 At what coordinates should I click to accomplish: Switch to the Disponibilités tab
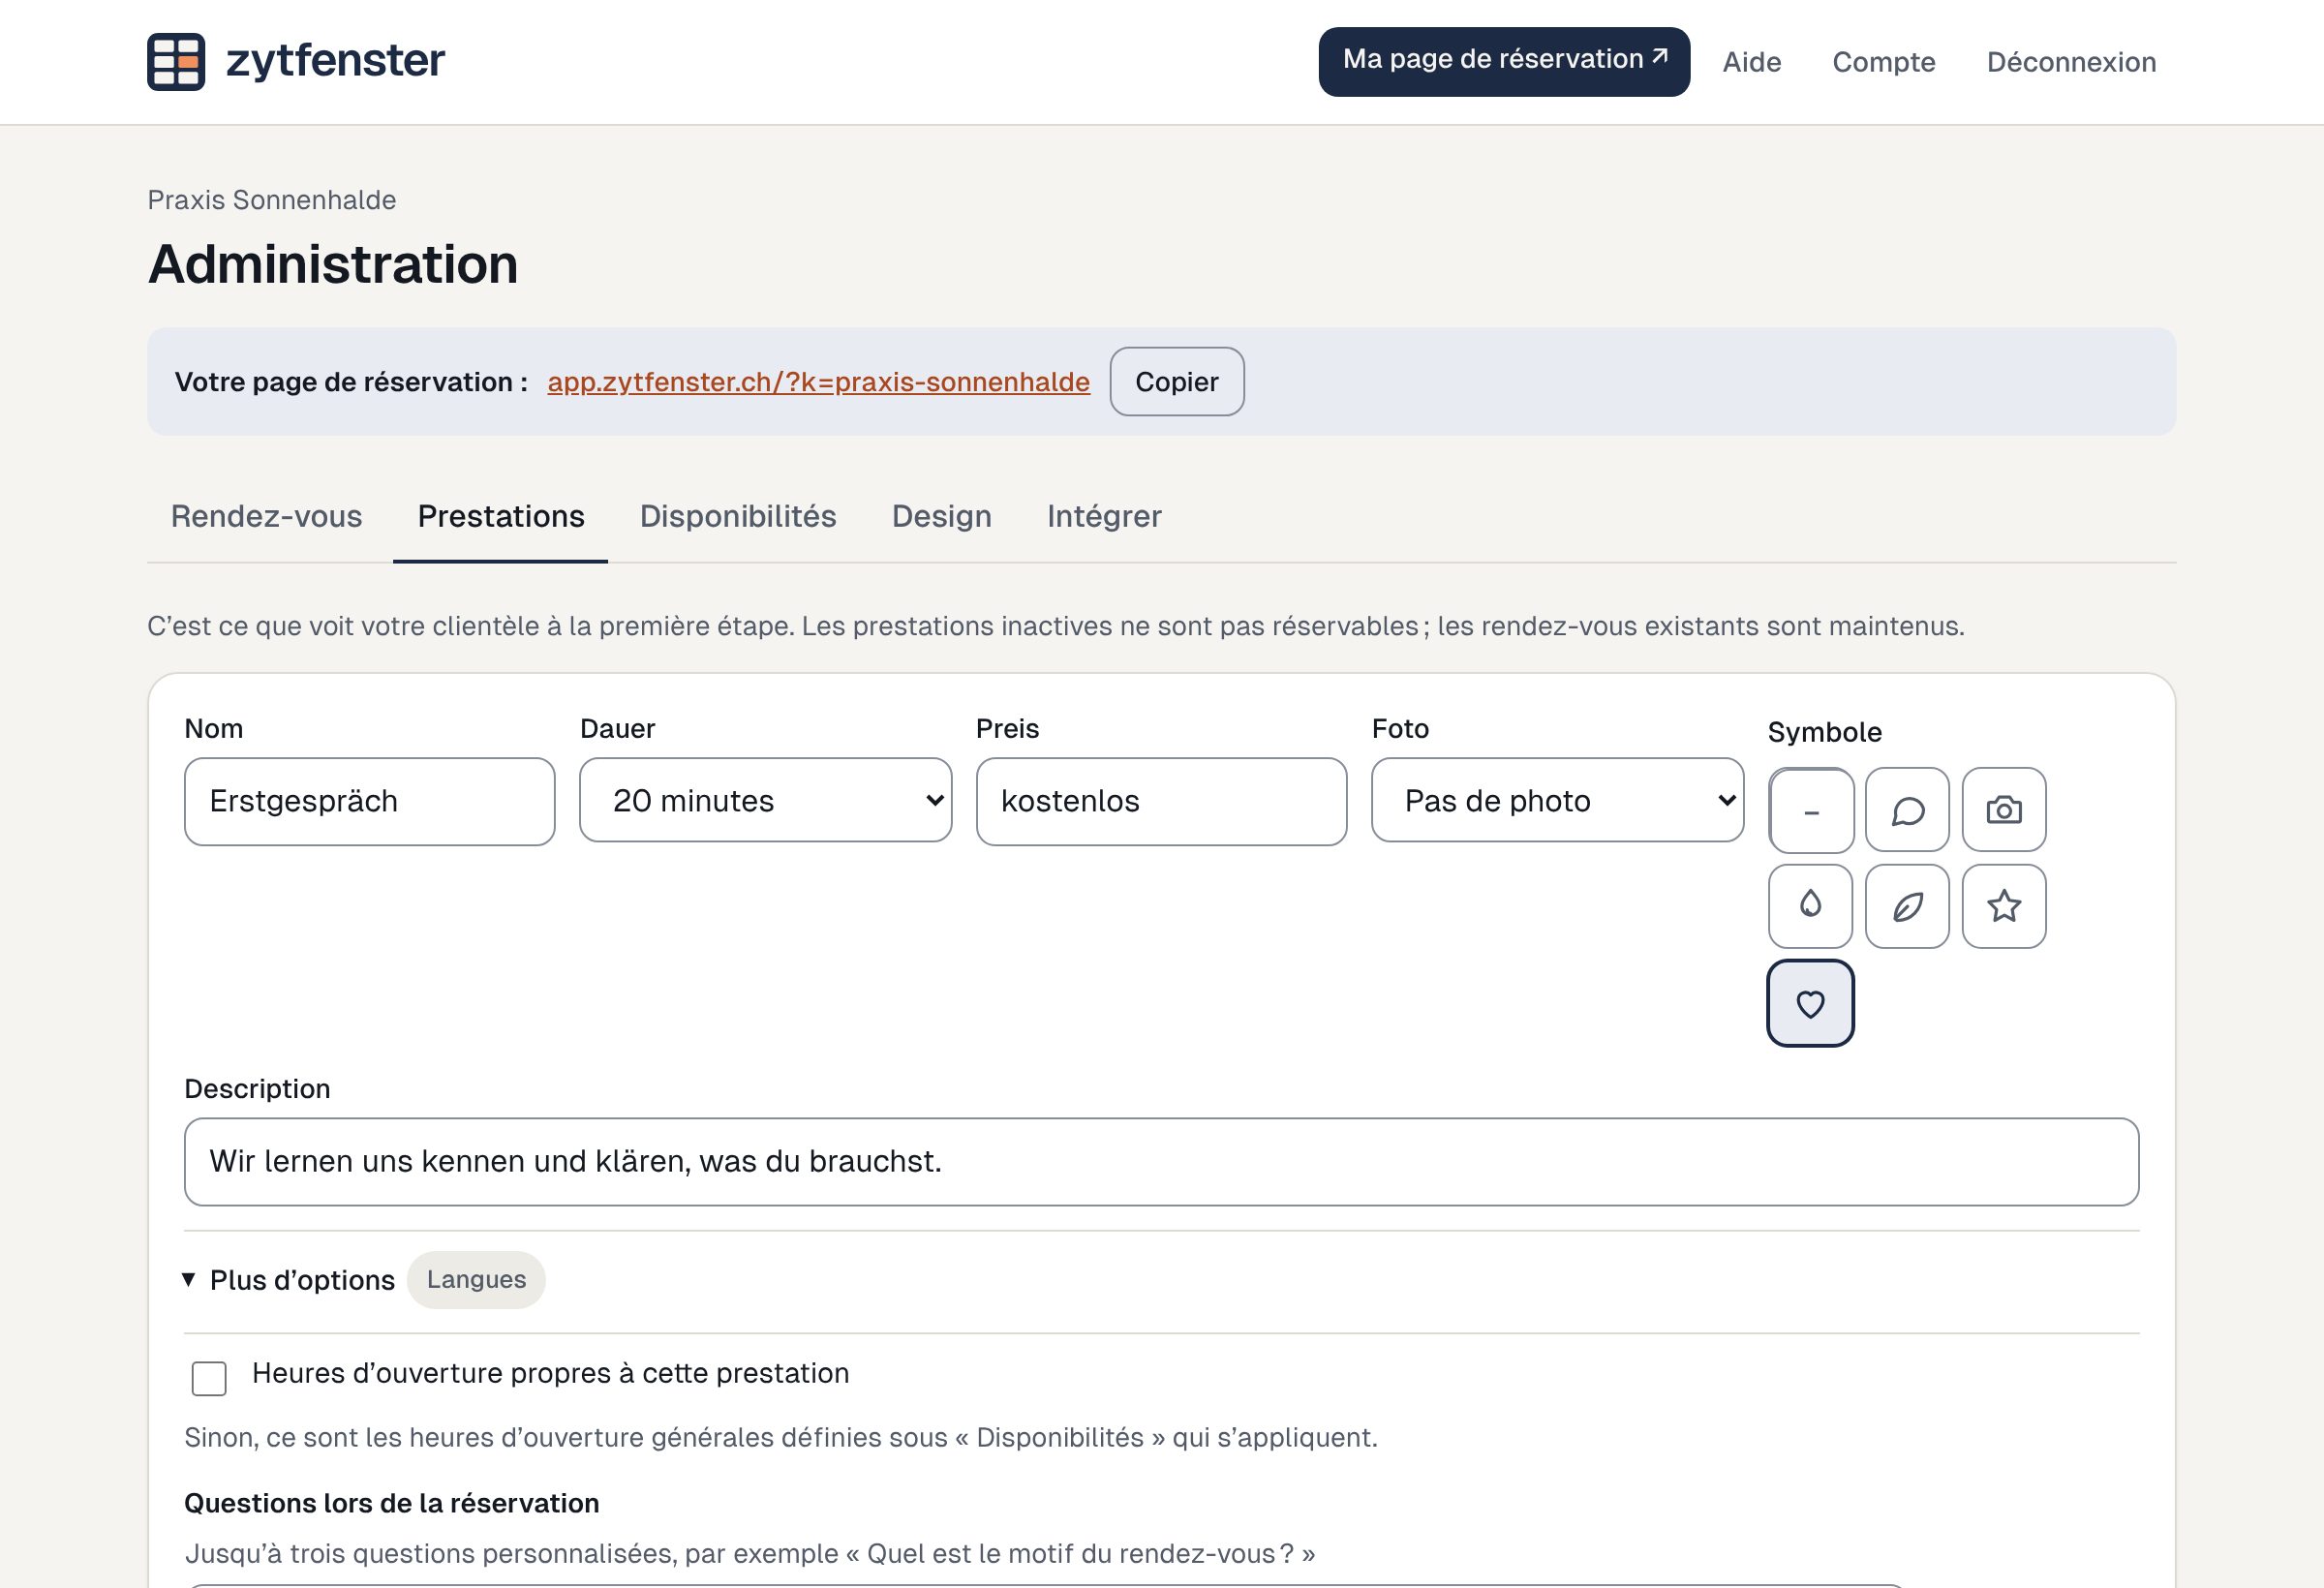click(x=738, y=516)
